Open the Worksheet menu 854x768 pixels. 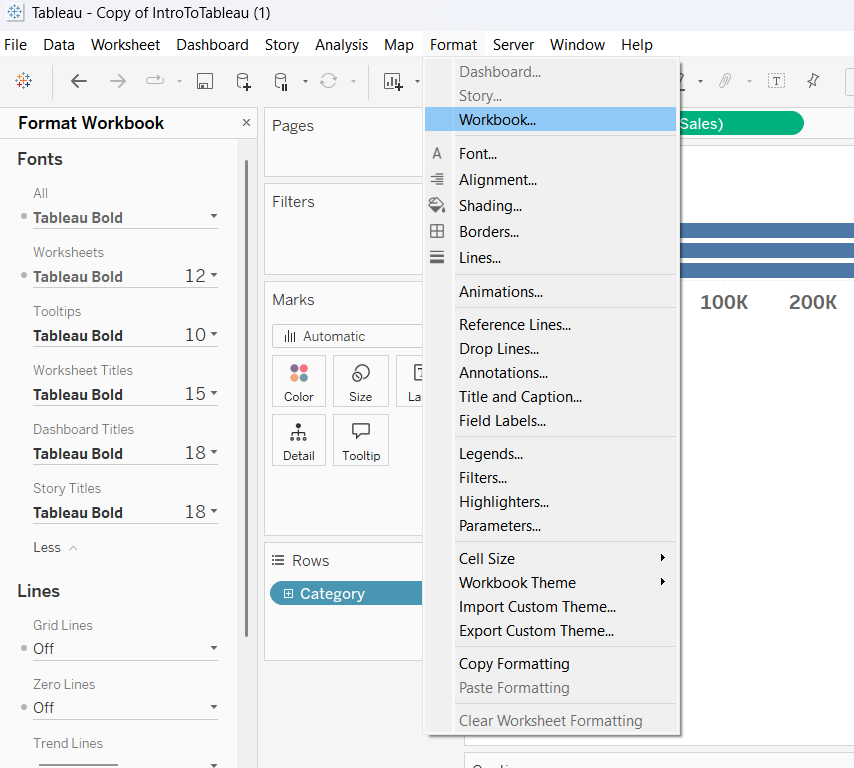pos(125,45)
